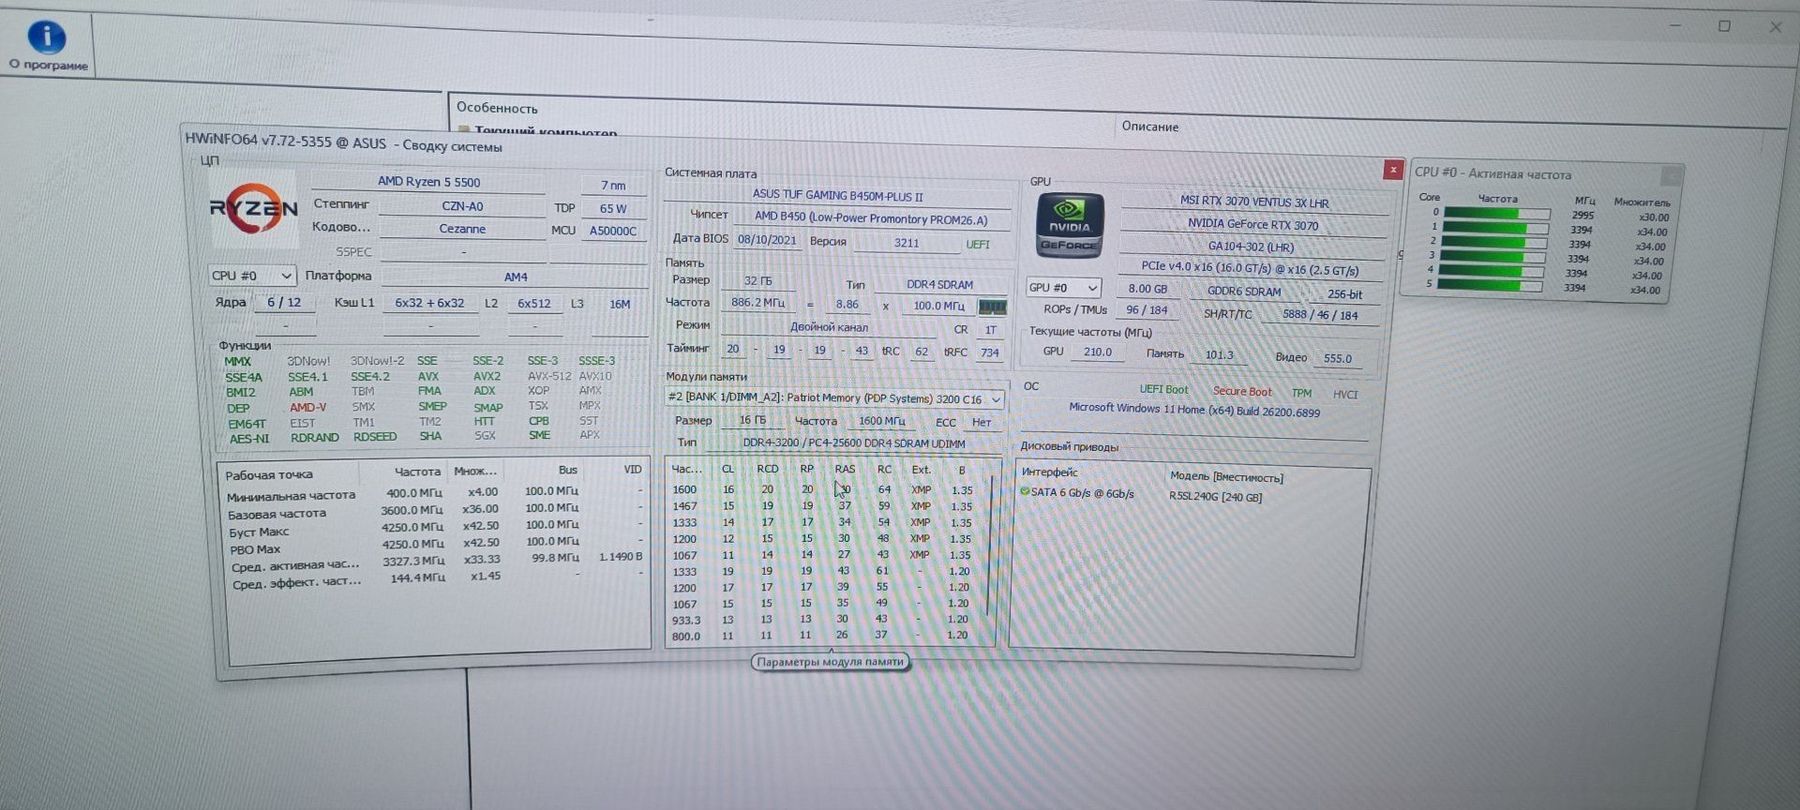Click the ASUS TUF GAMING B450M-PLUS II field
This screenshot has width=1800, height=810.
(838, 196)
